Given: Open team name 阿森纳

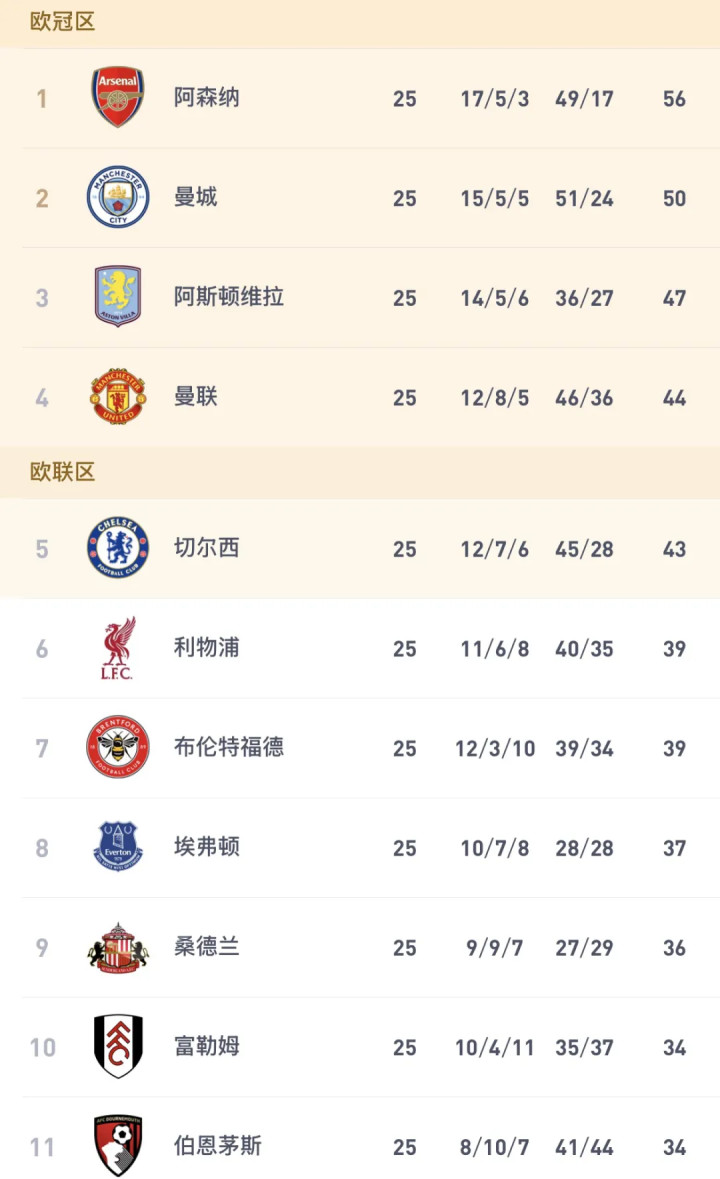Looking at the screenshot, I should coord(206,98).
